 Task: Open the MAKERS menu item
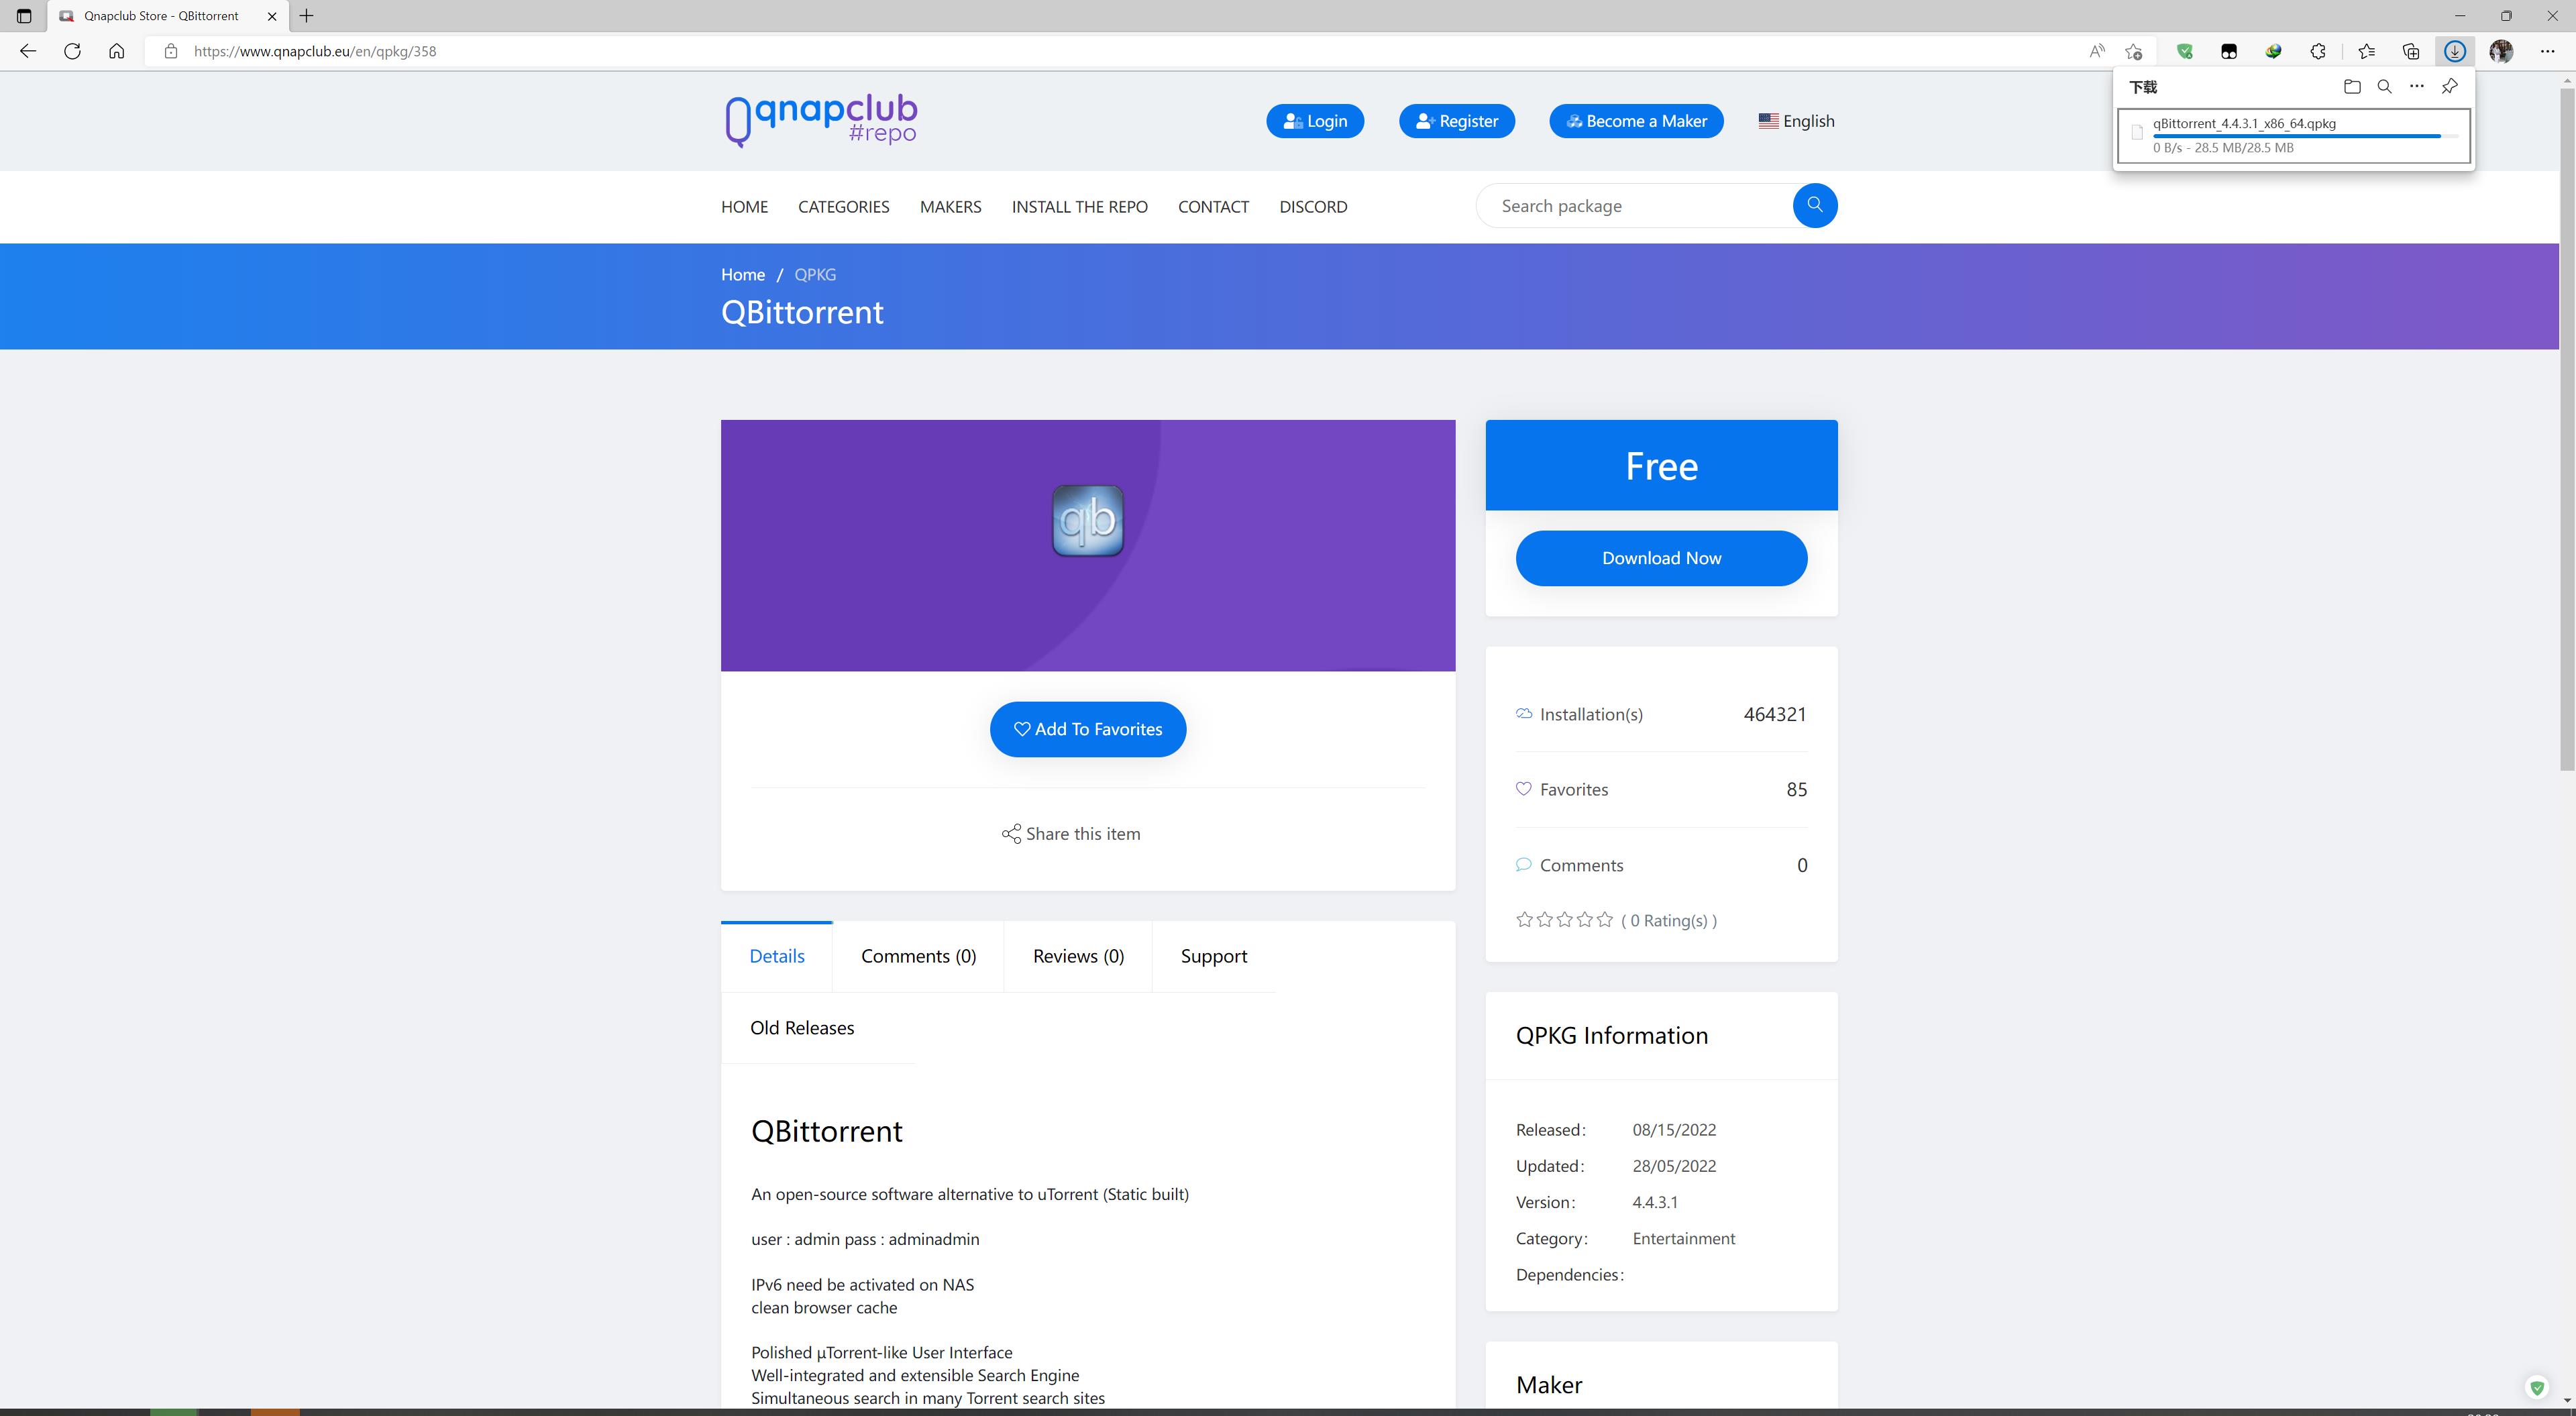[950, 207]
